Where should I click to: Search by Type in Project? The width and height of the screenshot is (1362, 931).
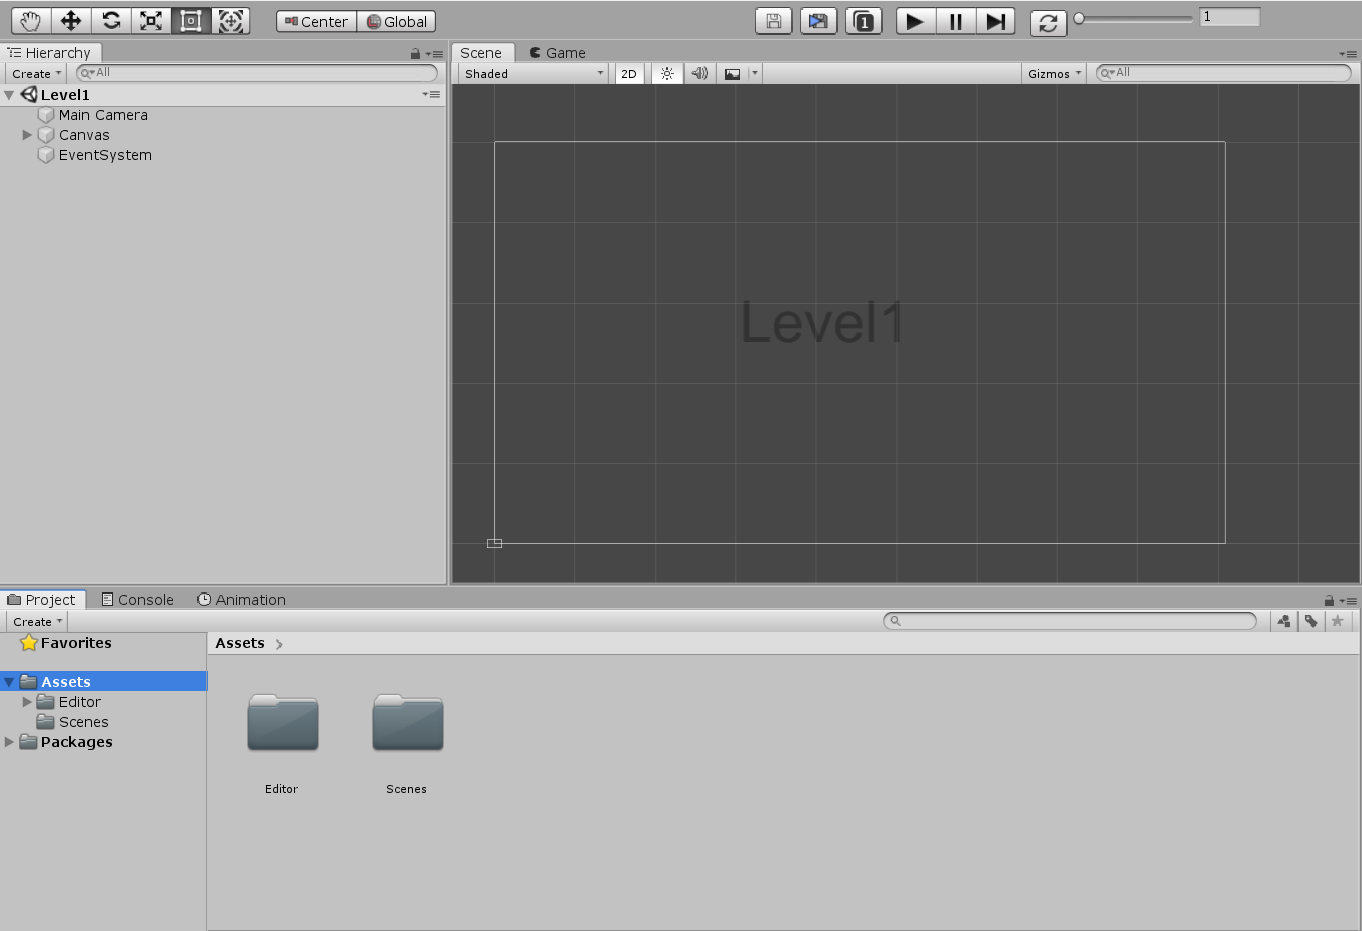[1284, 621]
